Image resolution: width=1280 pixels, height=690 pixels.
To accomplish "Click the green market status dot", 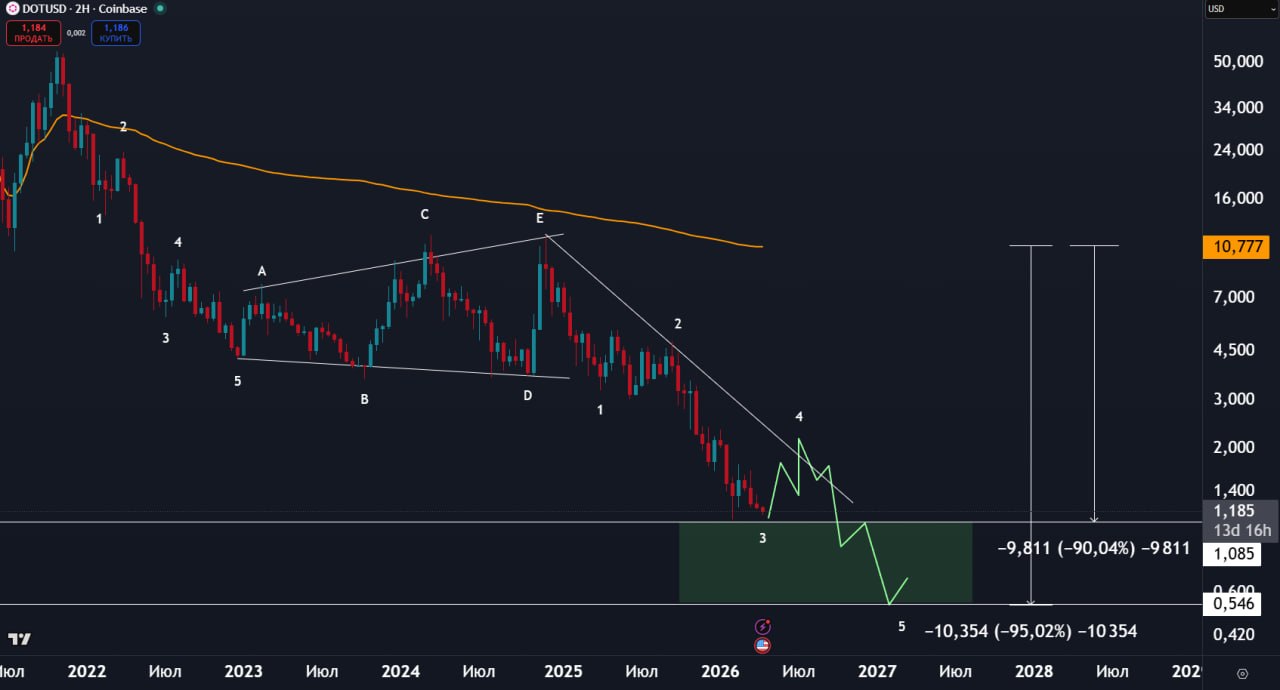I will [x=161, y=9].
